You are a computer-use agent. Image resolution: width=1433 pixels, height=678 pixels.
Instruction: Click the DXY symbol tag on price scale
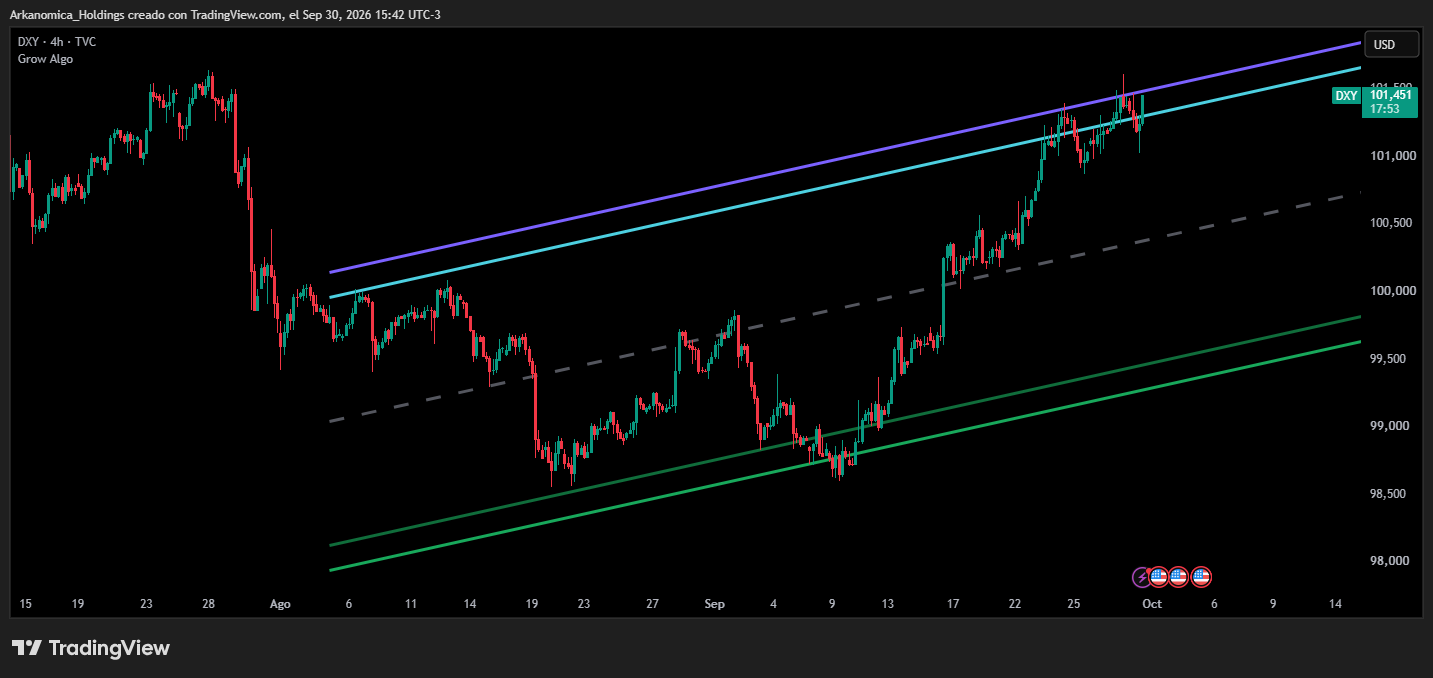1346,95
